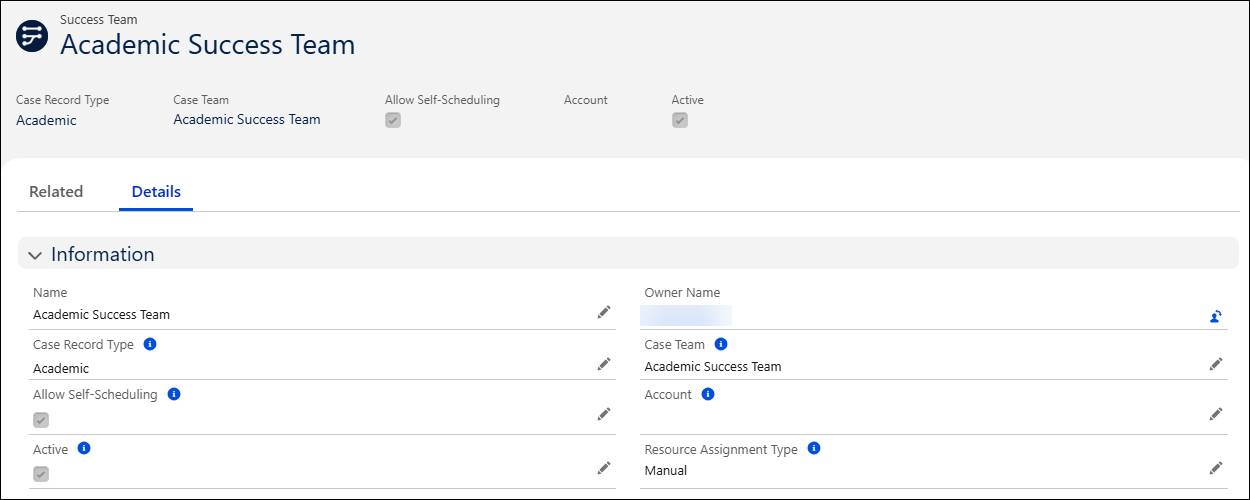The image size is (1250, 500).
Task: Show info tooltip for Case Record Type
Action: click(x=150, y=344)
